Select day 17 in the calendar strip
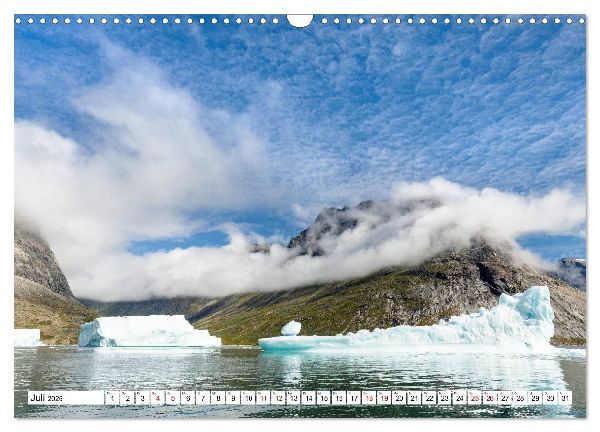This screenshot has width=600, height=432. pyautogui.click(x=354, y=398)
